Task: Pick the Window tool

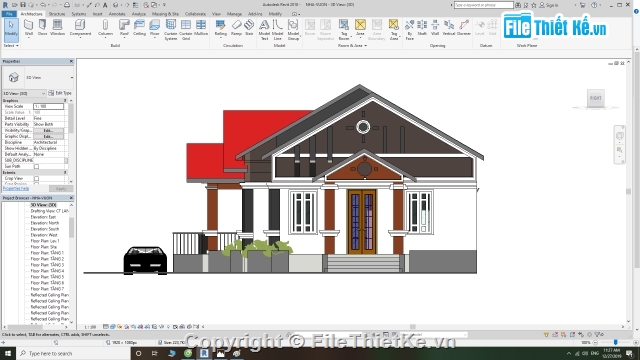Action: pos(58,28)
